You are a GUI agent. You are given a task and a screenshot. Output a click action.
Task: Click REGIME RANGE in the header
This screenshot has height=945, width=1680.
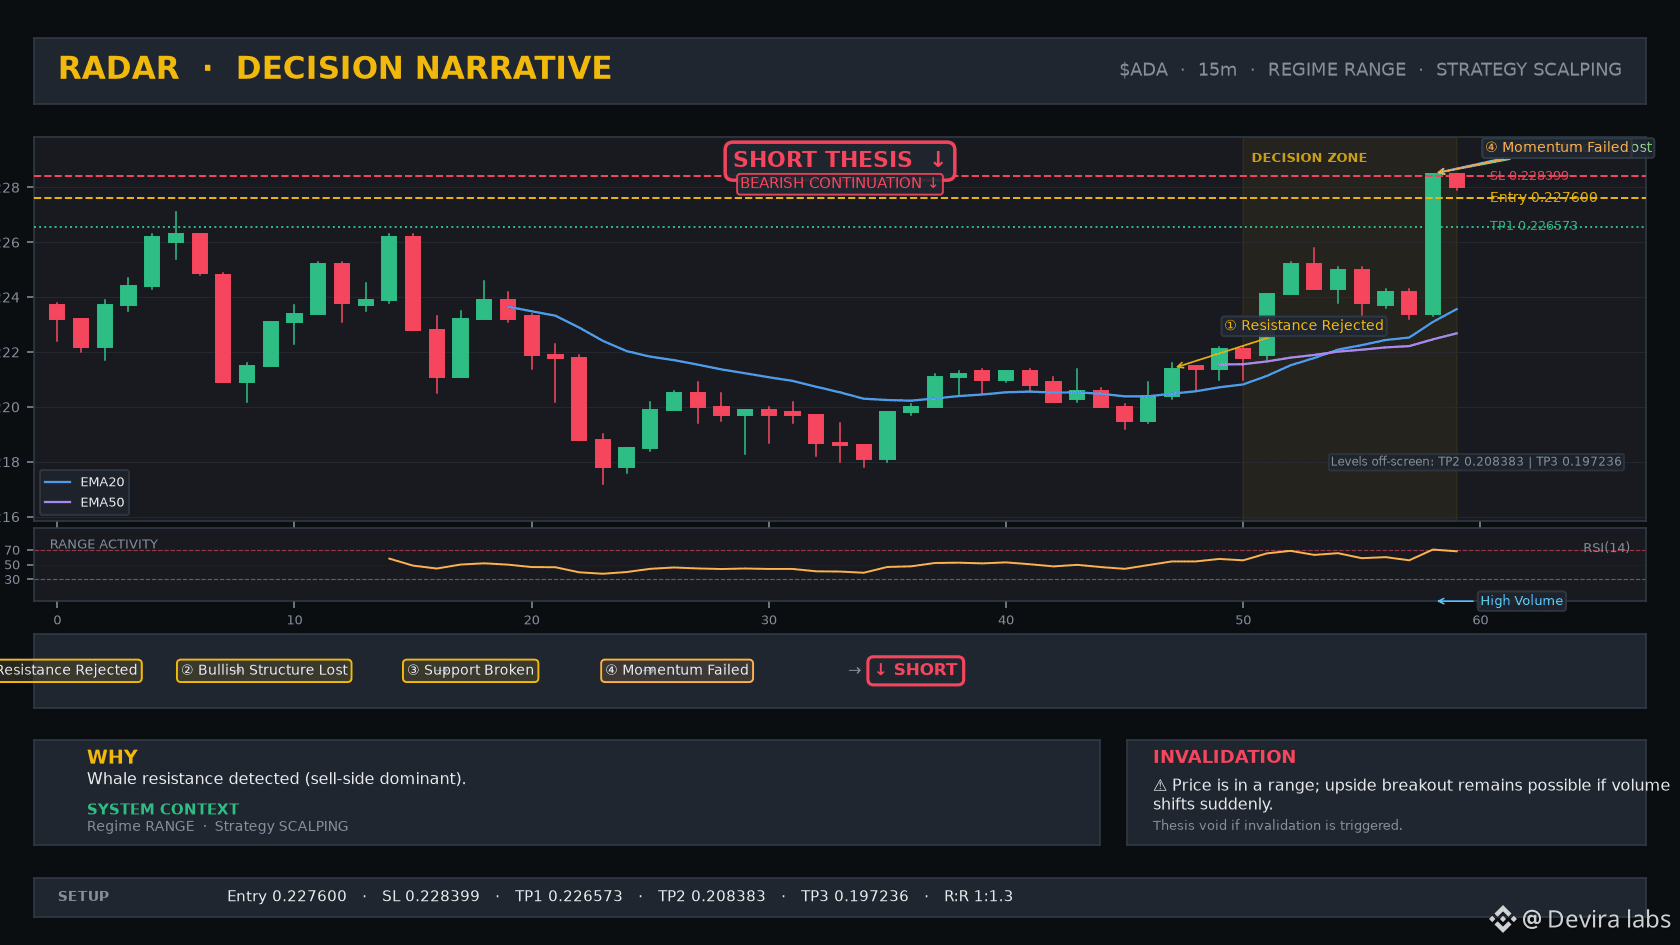pos(1337,69)
